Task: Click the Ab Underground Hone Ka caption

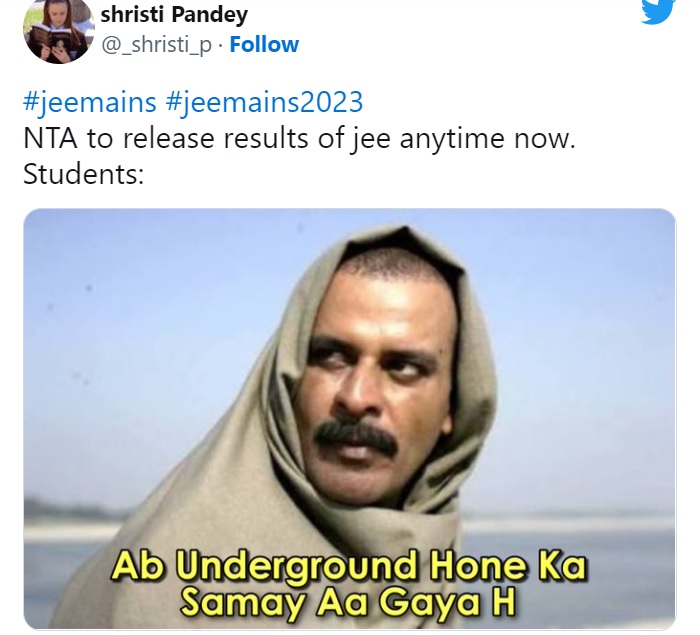Action: (349, 566)
